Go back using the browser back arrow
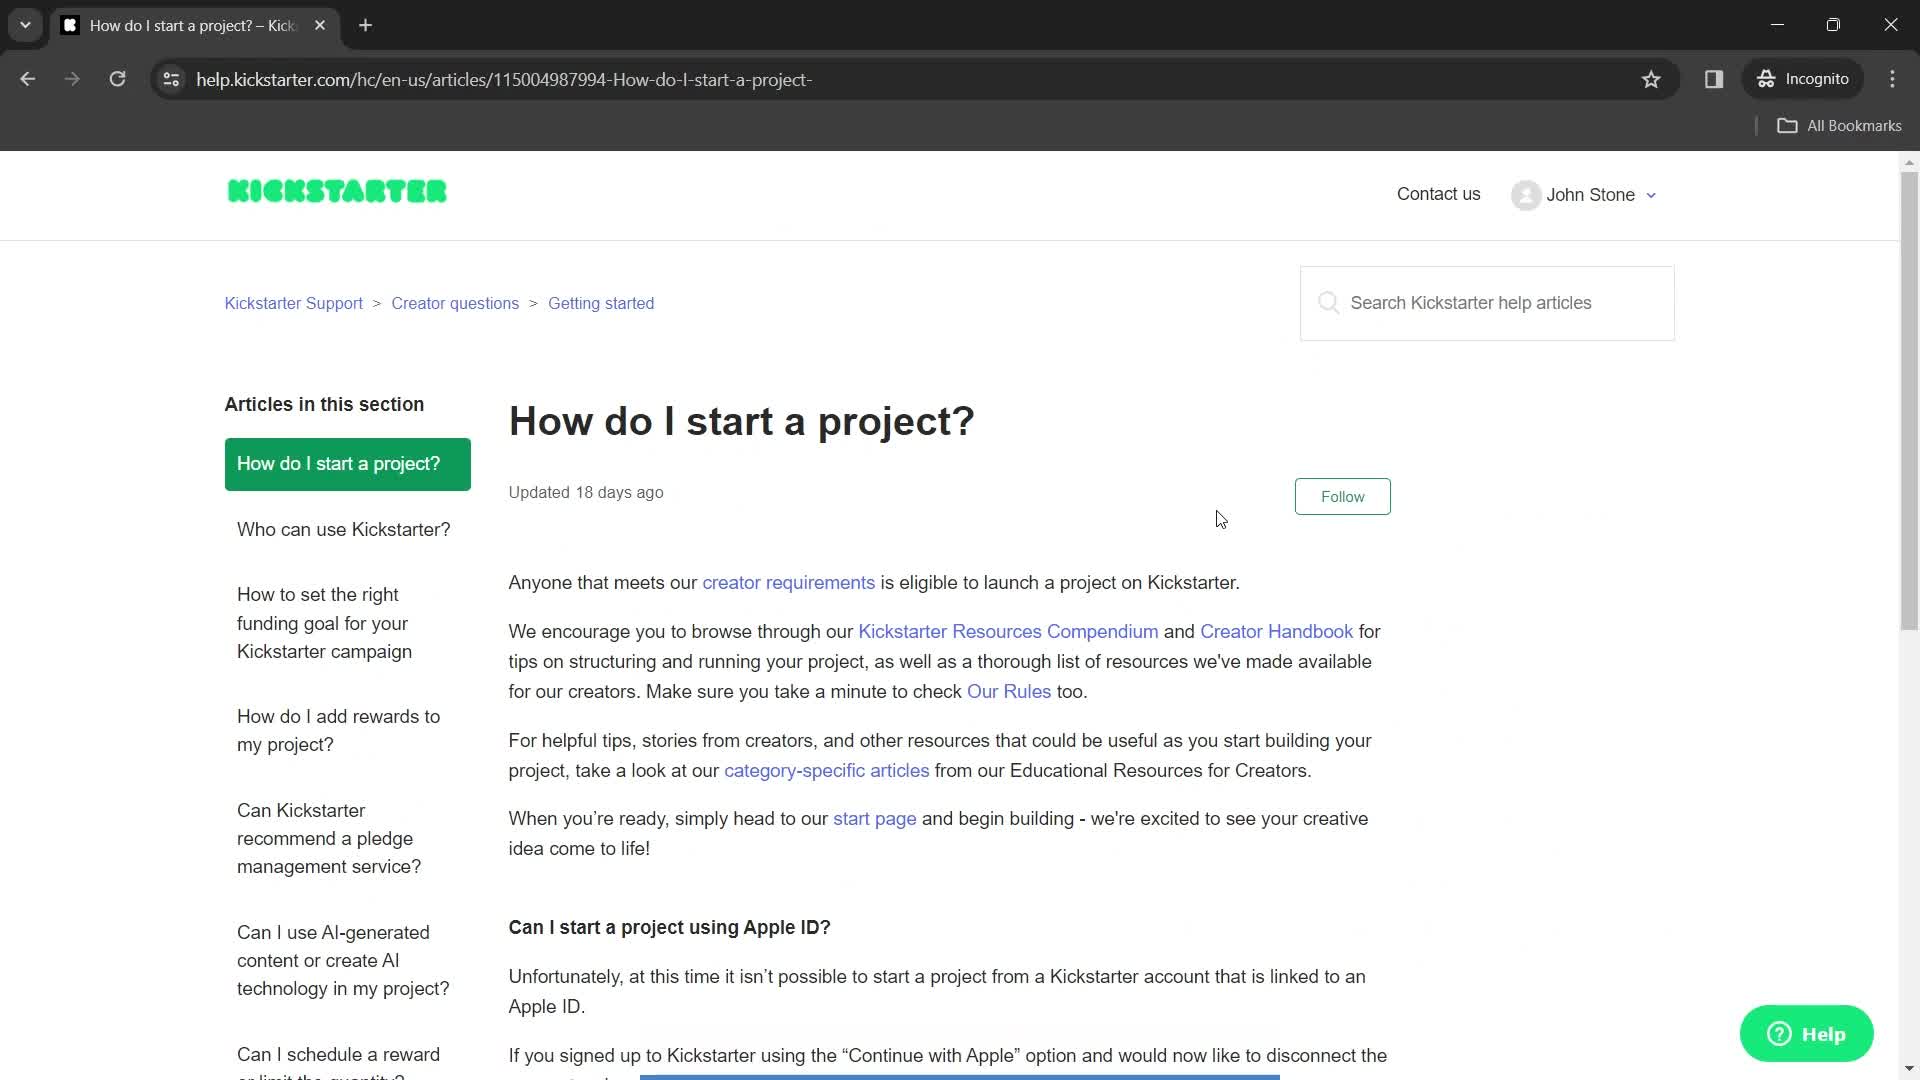The image size is (1920, 1080). 28,79
